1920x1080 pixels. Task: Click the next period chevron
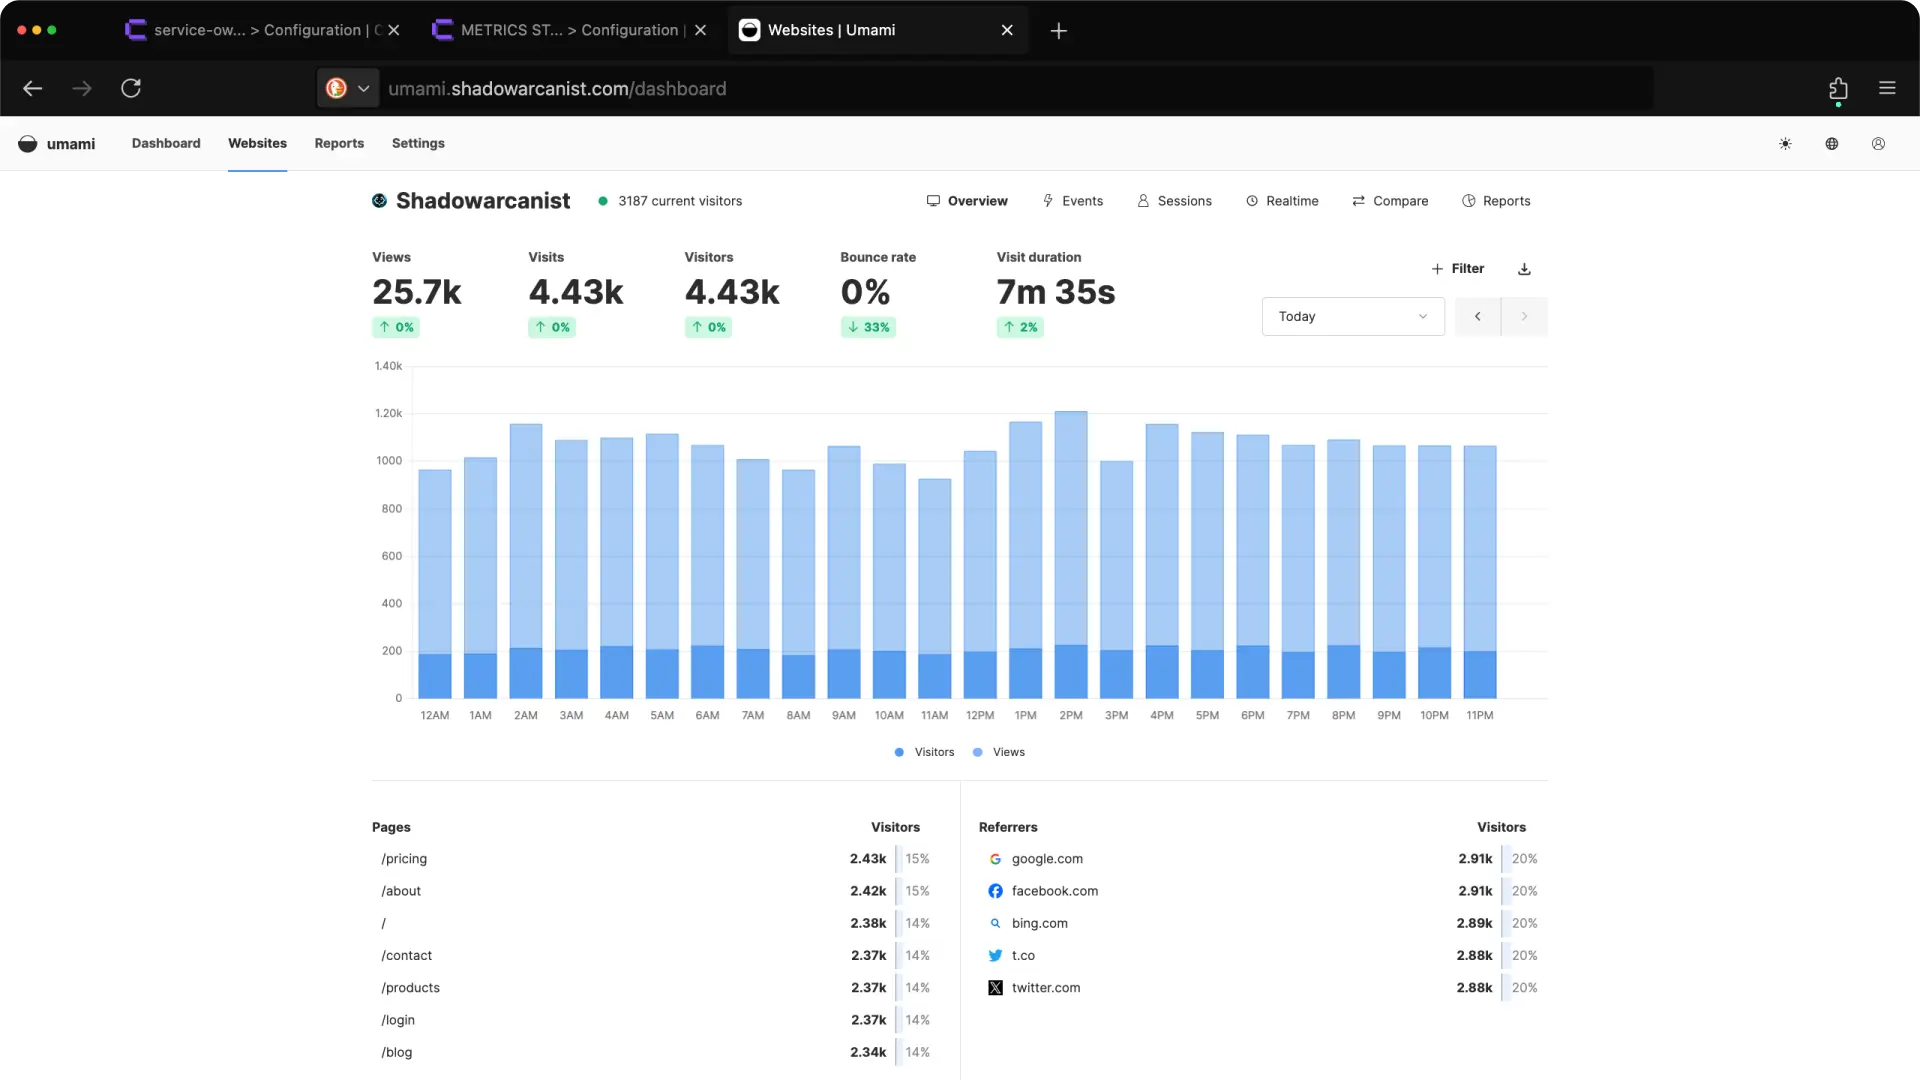click(1524, 316)
